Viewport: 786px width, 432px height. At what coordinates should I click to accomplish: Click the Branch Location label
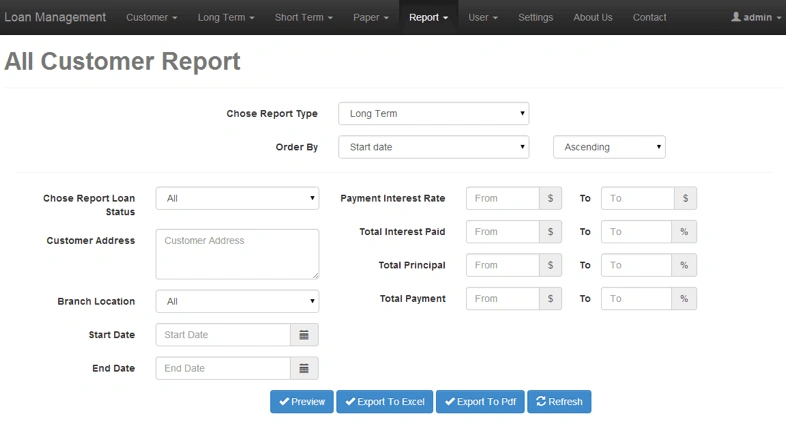96,302
